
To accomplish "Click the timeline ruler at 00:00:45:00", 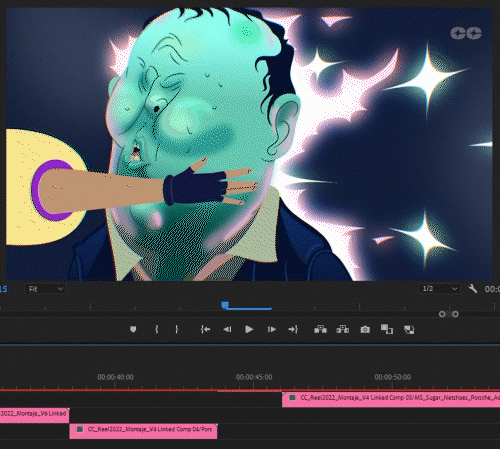I will click(x=254, y=377).
